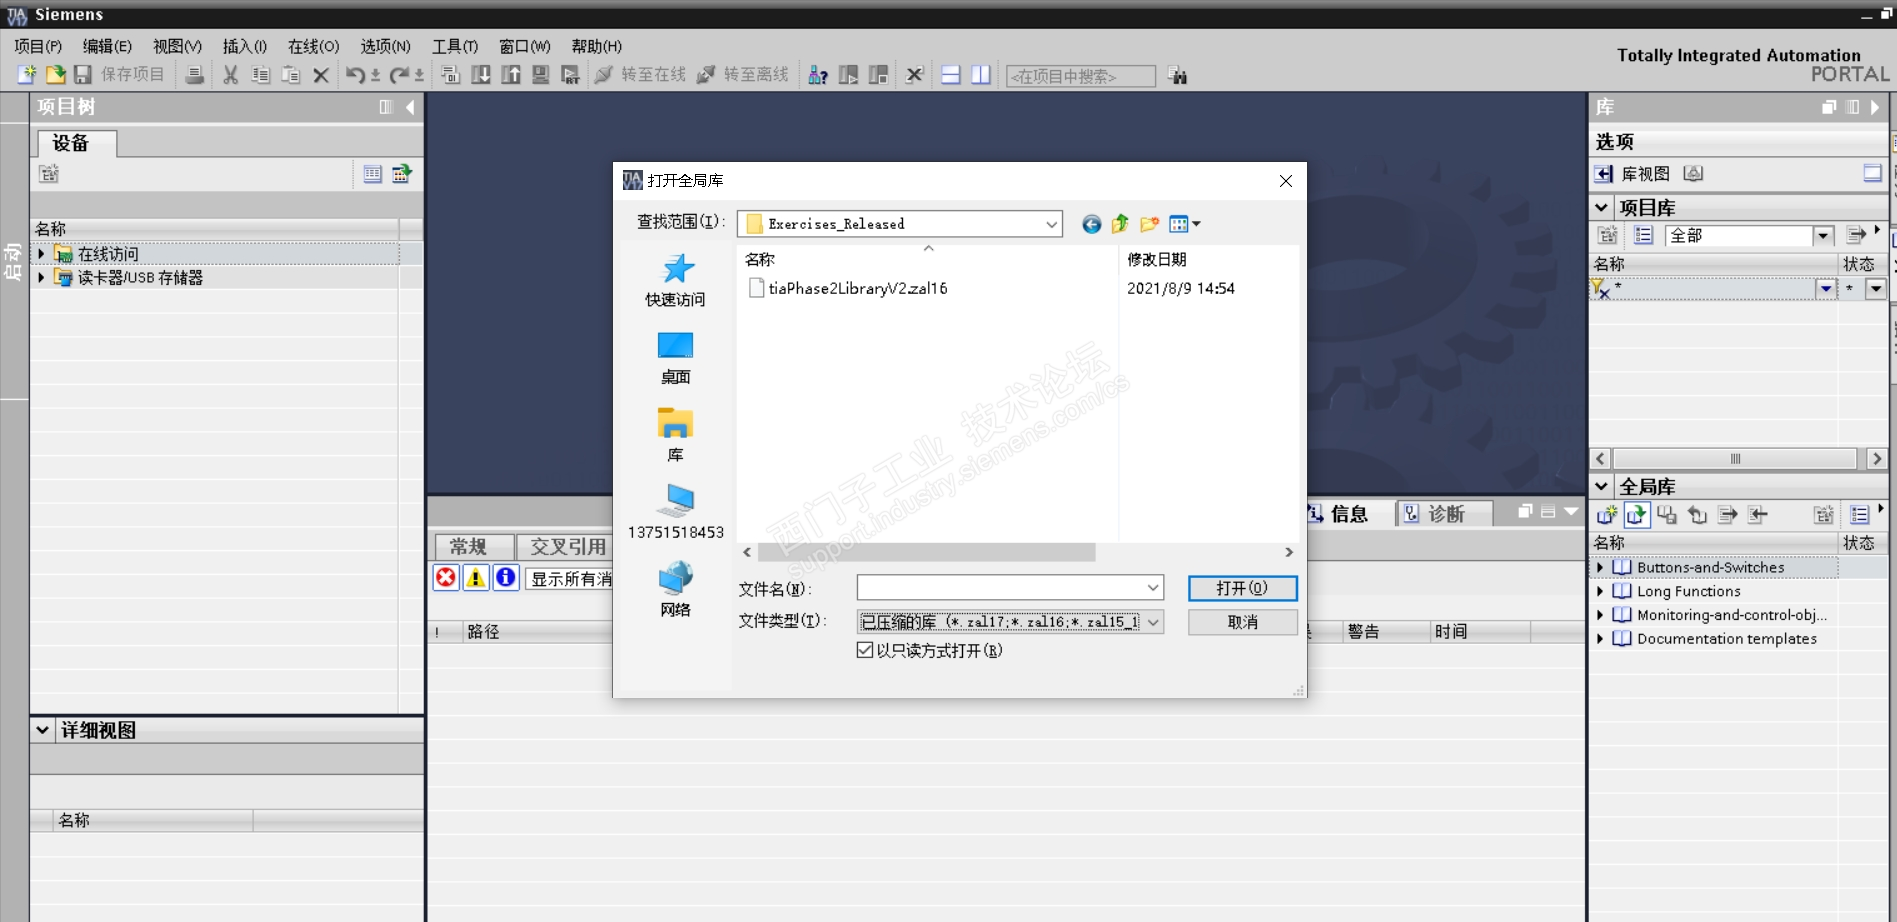The height and width of the screenshot is (922, 1897).
Task: Click the print icon in the toolbar
Action: tap(195, 75)
